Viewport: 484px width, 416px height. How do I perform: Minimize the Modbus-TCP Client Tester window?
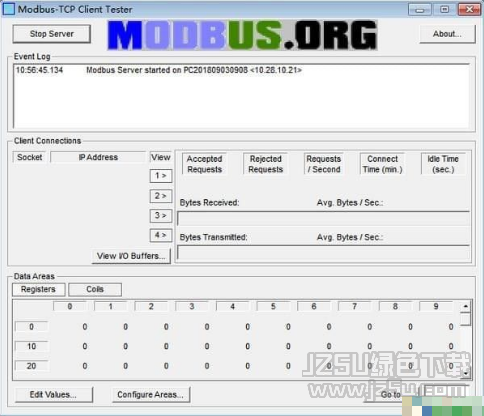[x=420, y=9]
